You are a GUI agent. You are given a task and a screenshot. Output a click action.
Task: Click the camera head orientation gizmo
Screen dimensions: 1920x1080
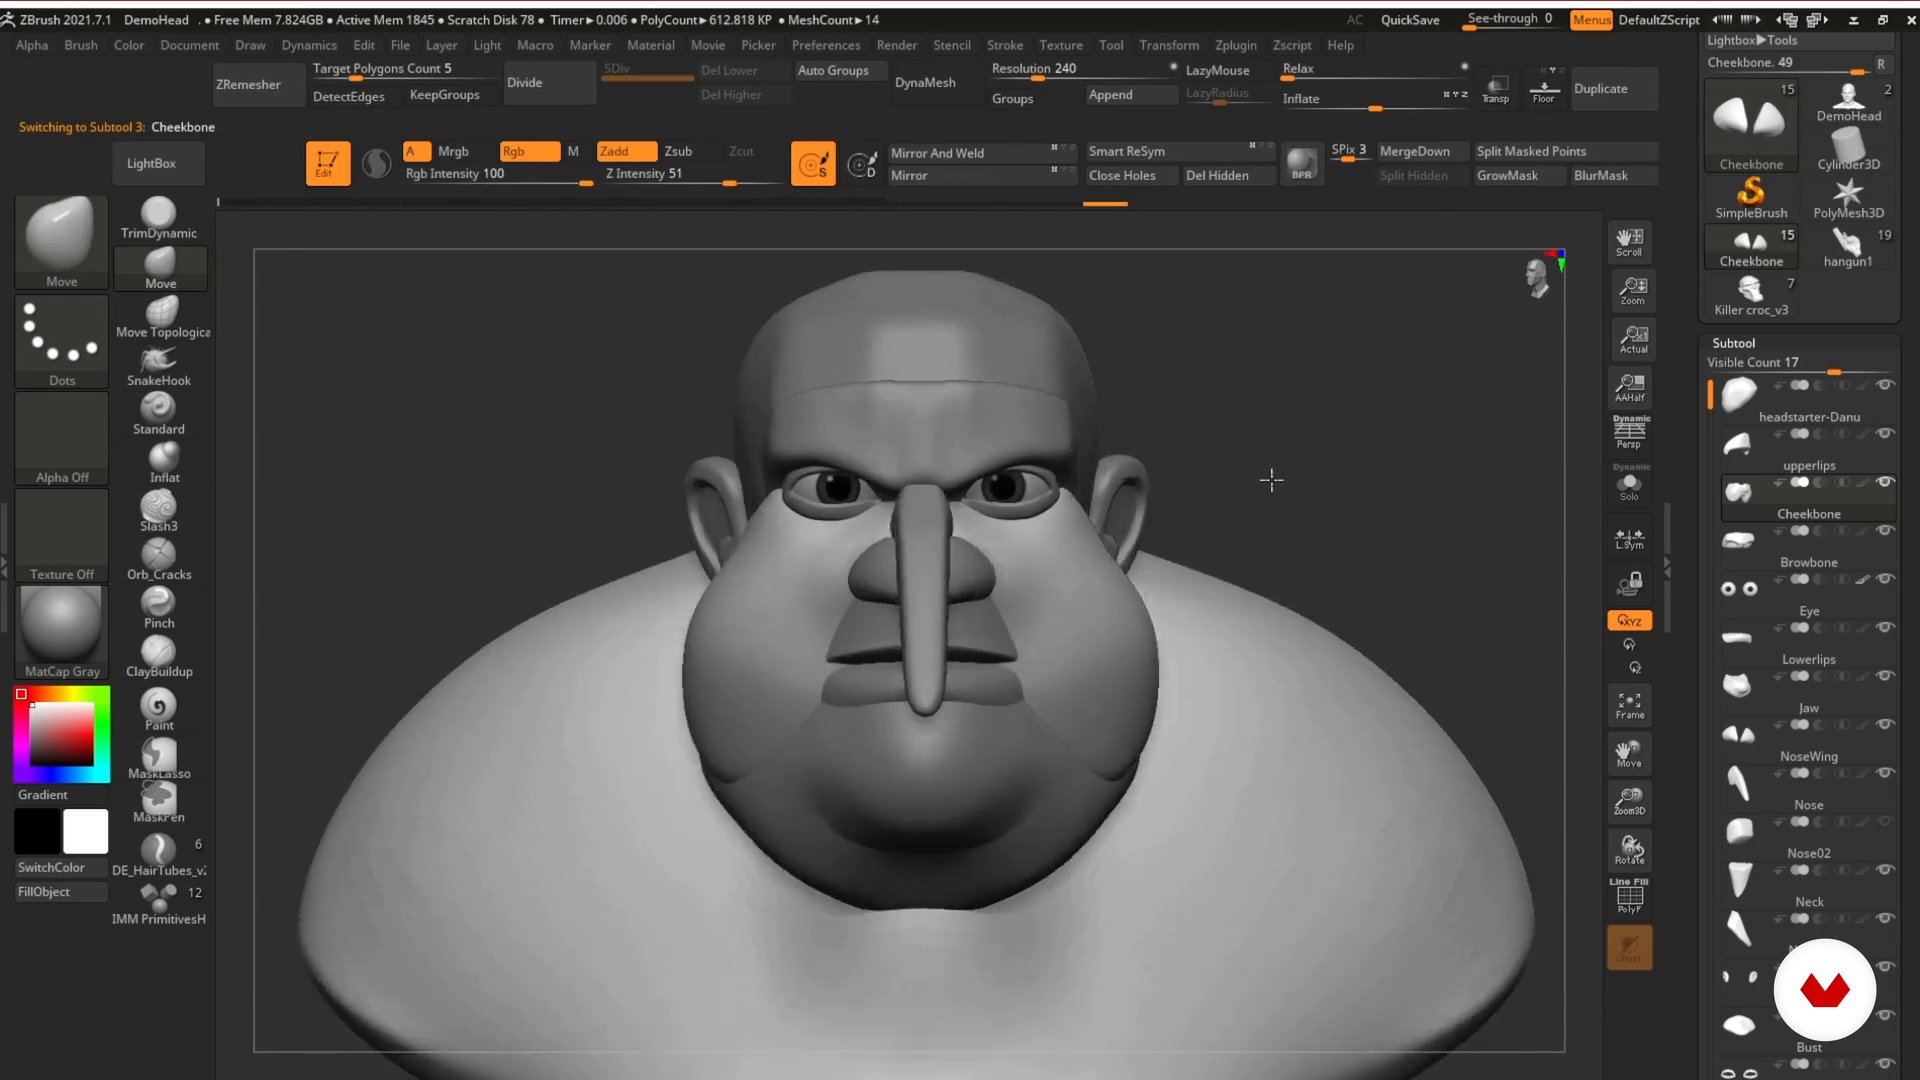click(x=1537, y=278)
